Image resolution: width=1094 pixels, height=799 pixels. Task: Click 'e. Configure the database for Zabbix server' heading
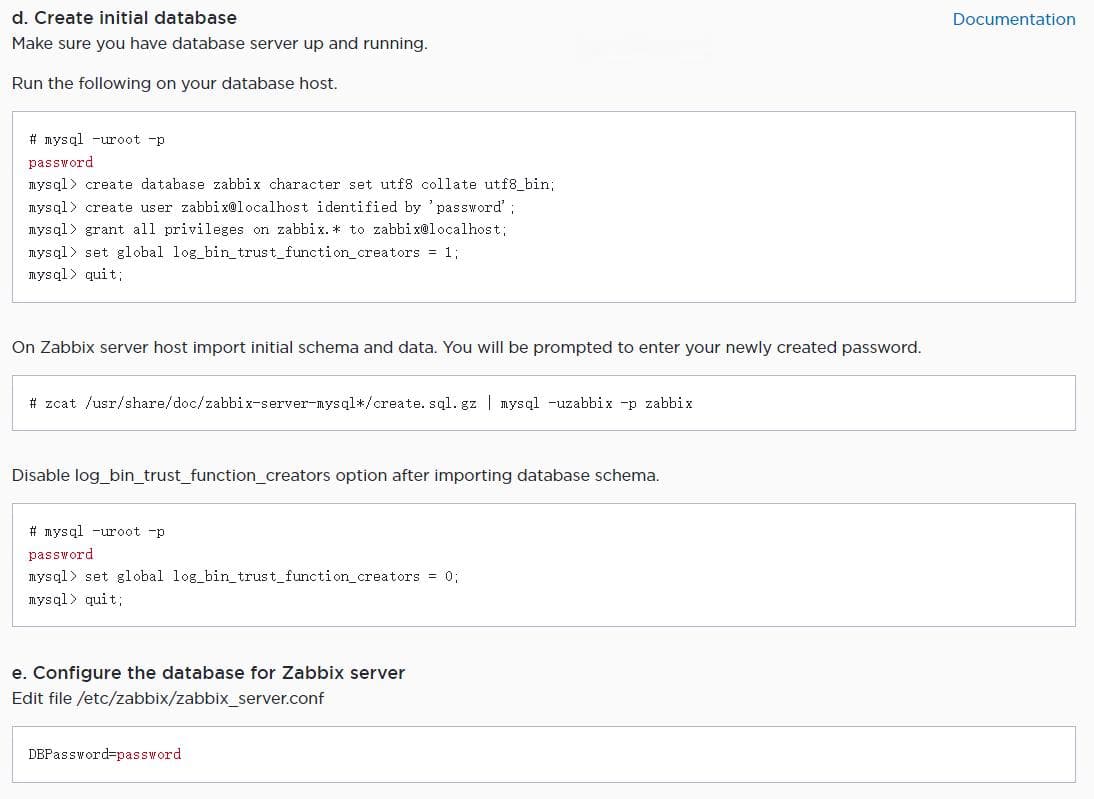point(208,673)
